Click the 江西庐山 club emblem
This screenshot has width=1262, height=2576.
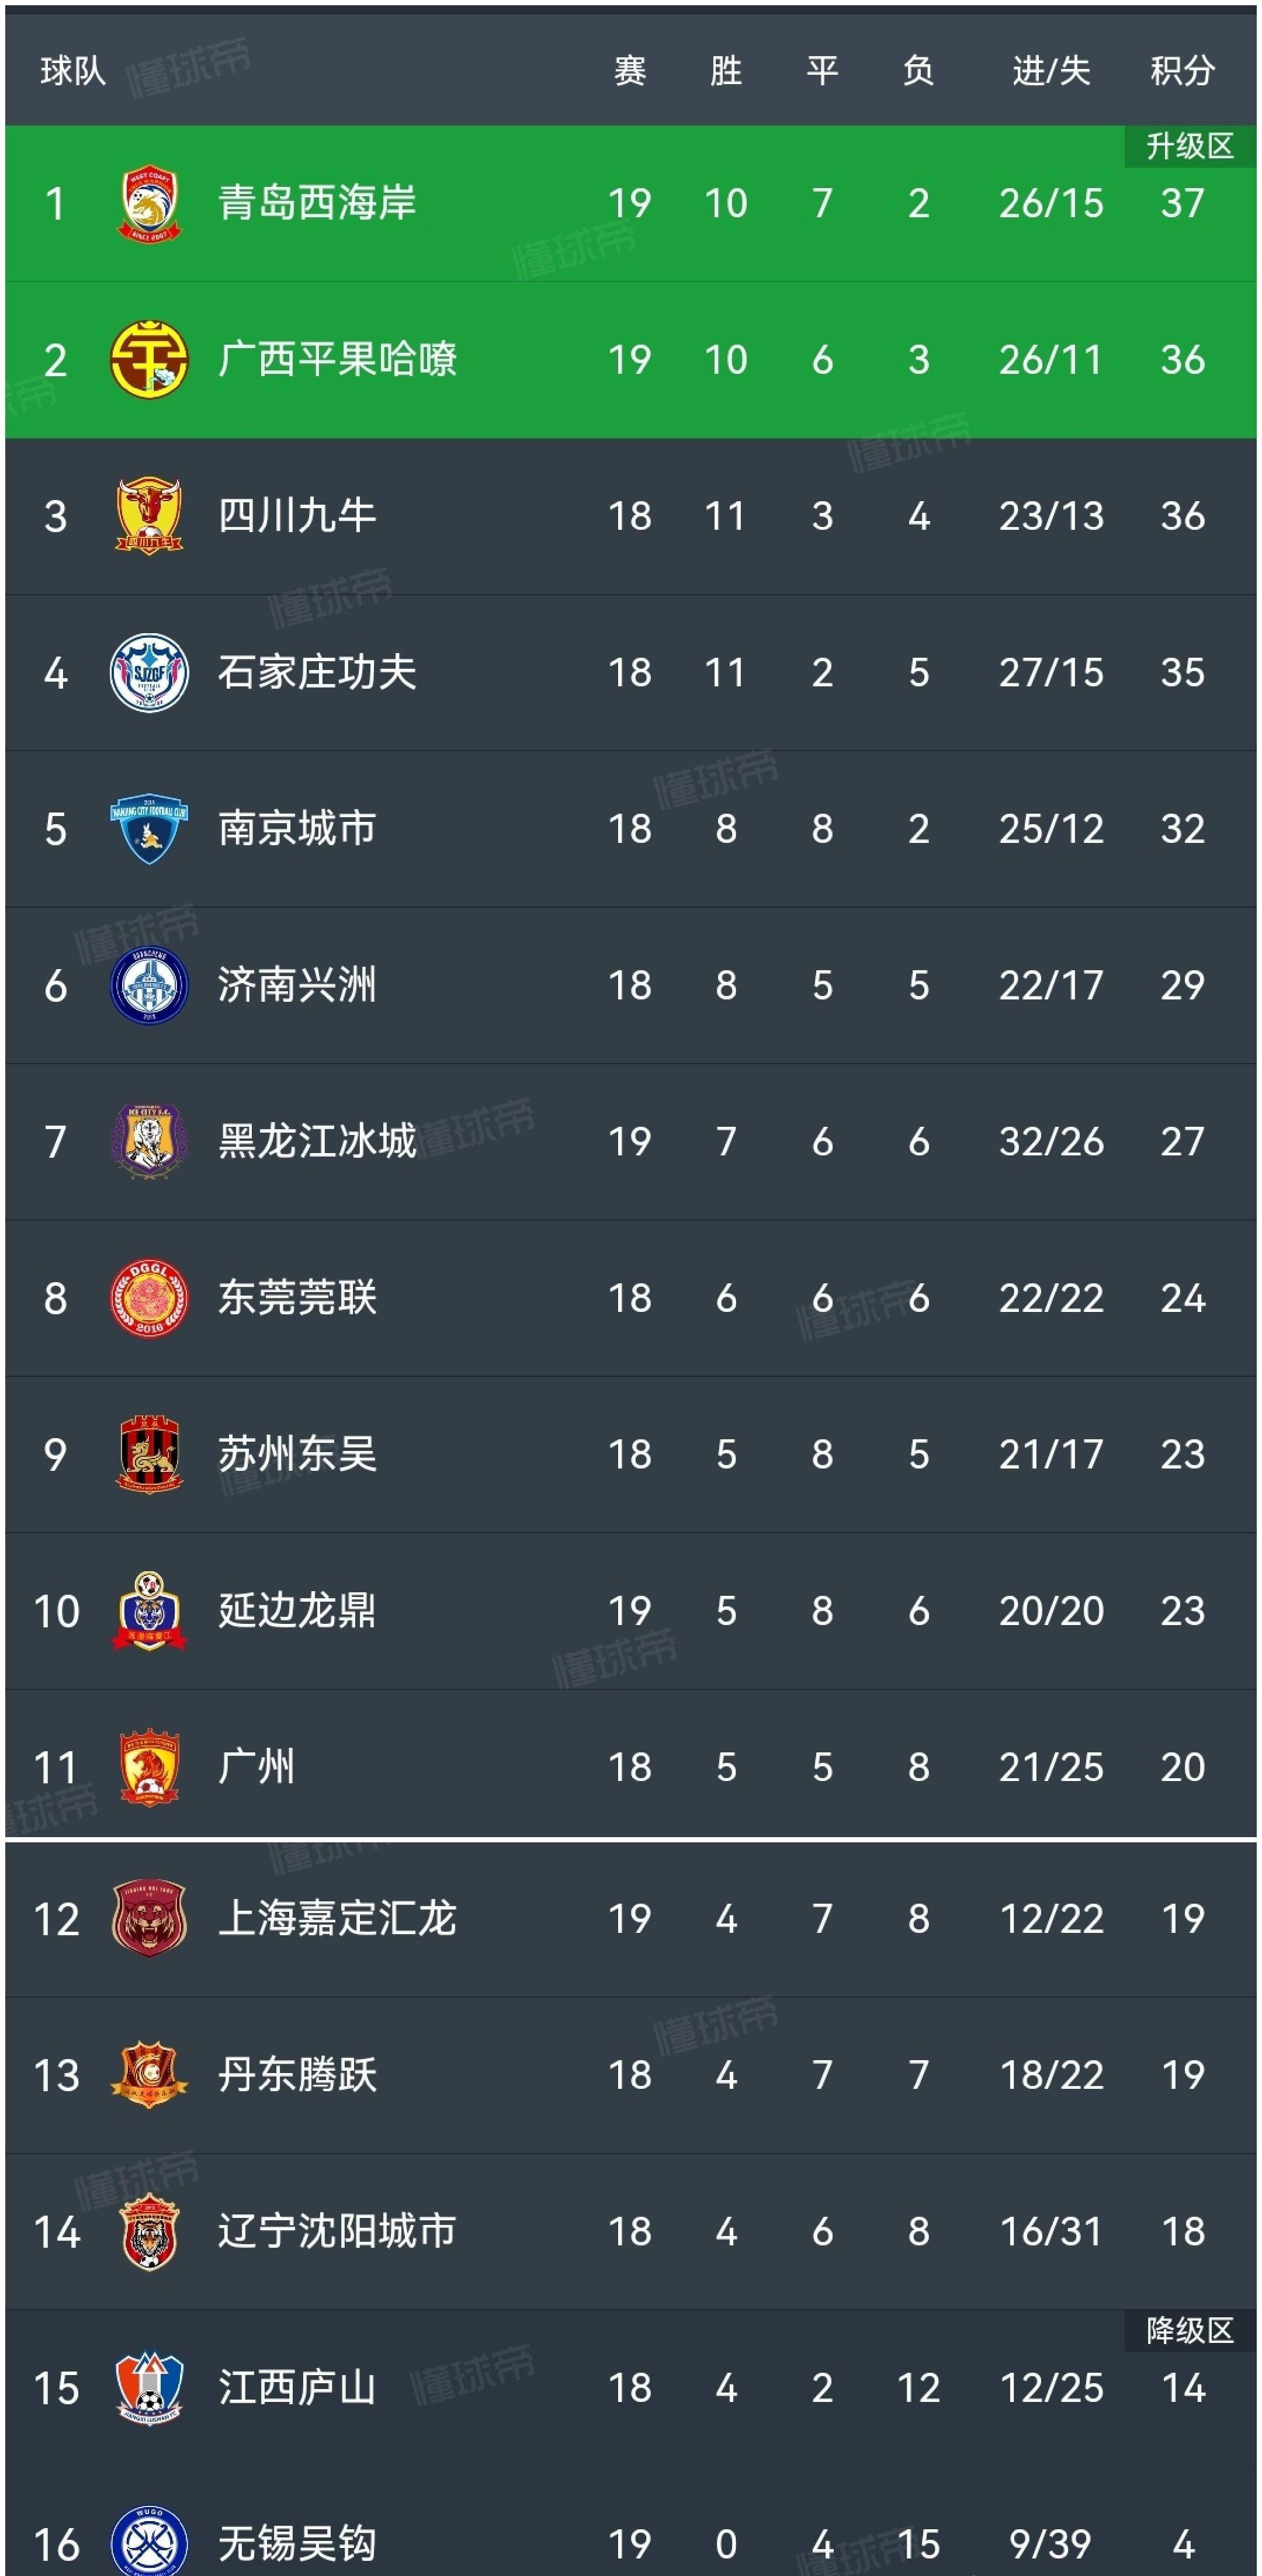coord(149,2388)
